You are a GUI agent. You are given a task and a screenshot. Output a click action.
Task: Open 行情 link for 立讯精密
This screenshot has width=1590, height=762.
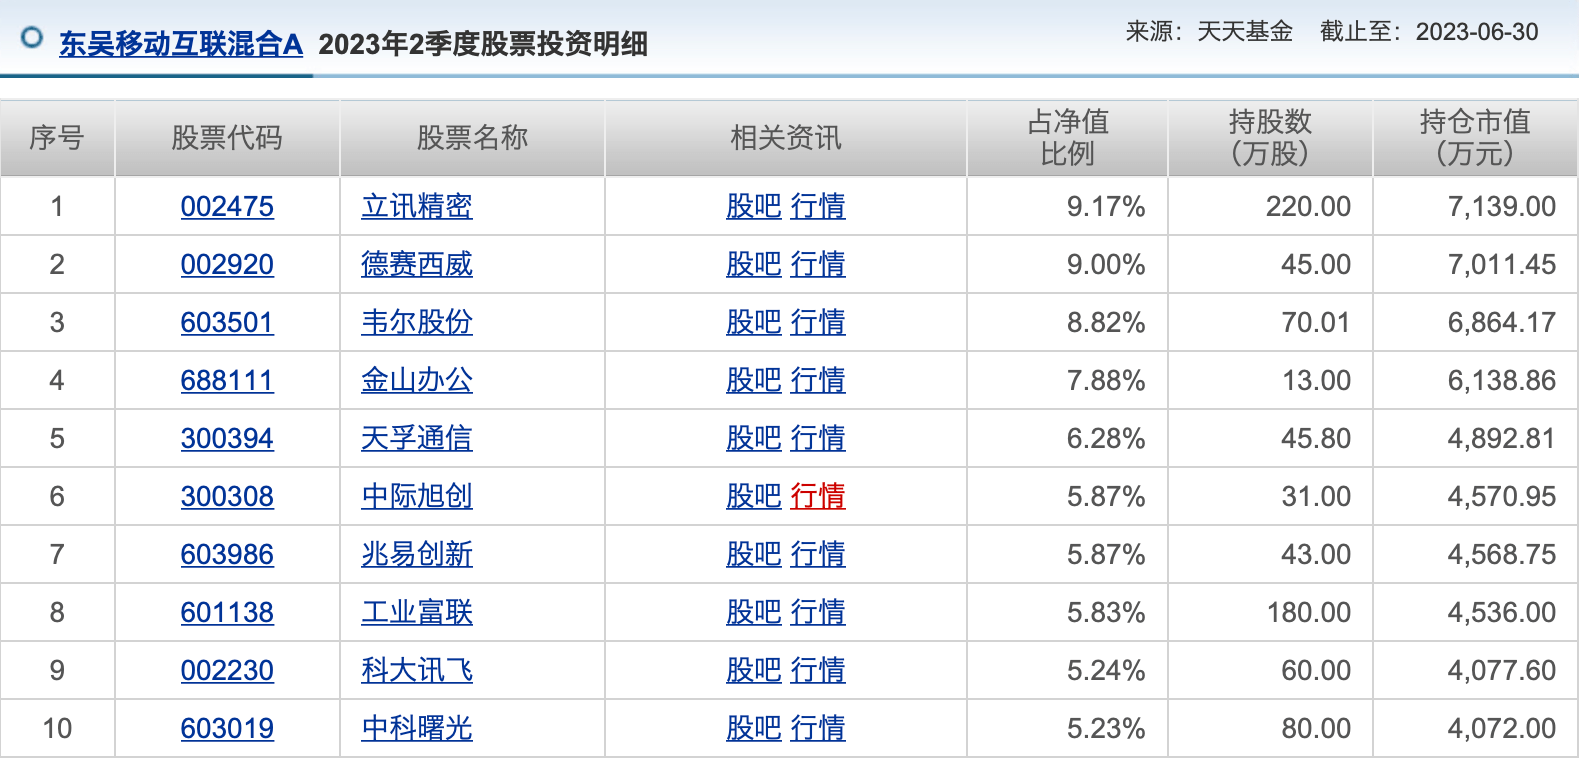tap(818, 207)
